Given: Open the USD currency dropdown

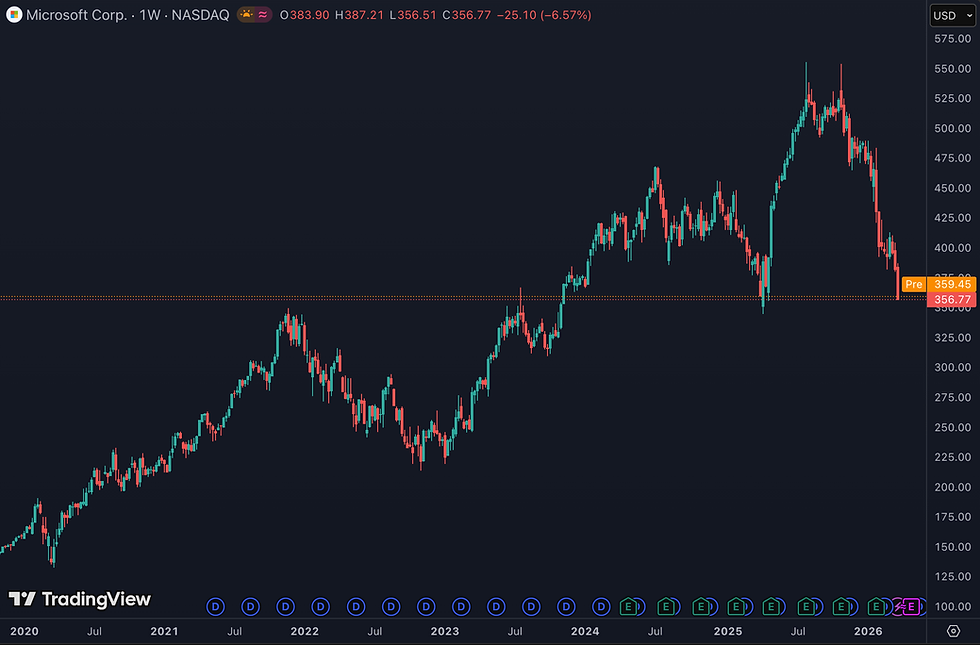Looking at the screenshot, I should [x=952, y=15].
